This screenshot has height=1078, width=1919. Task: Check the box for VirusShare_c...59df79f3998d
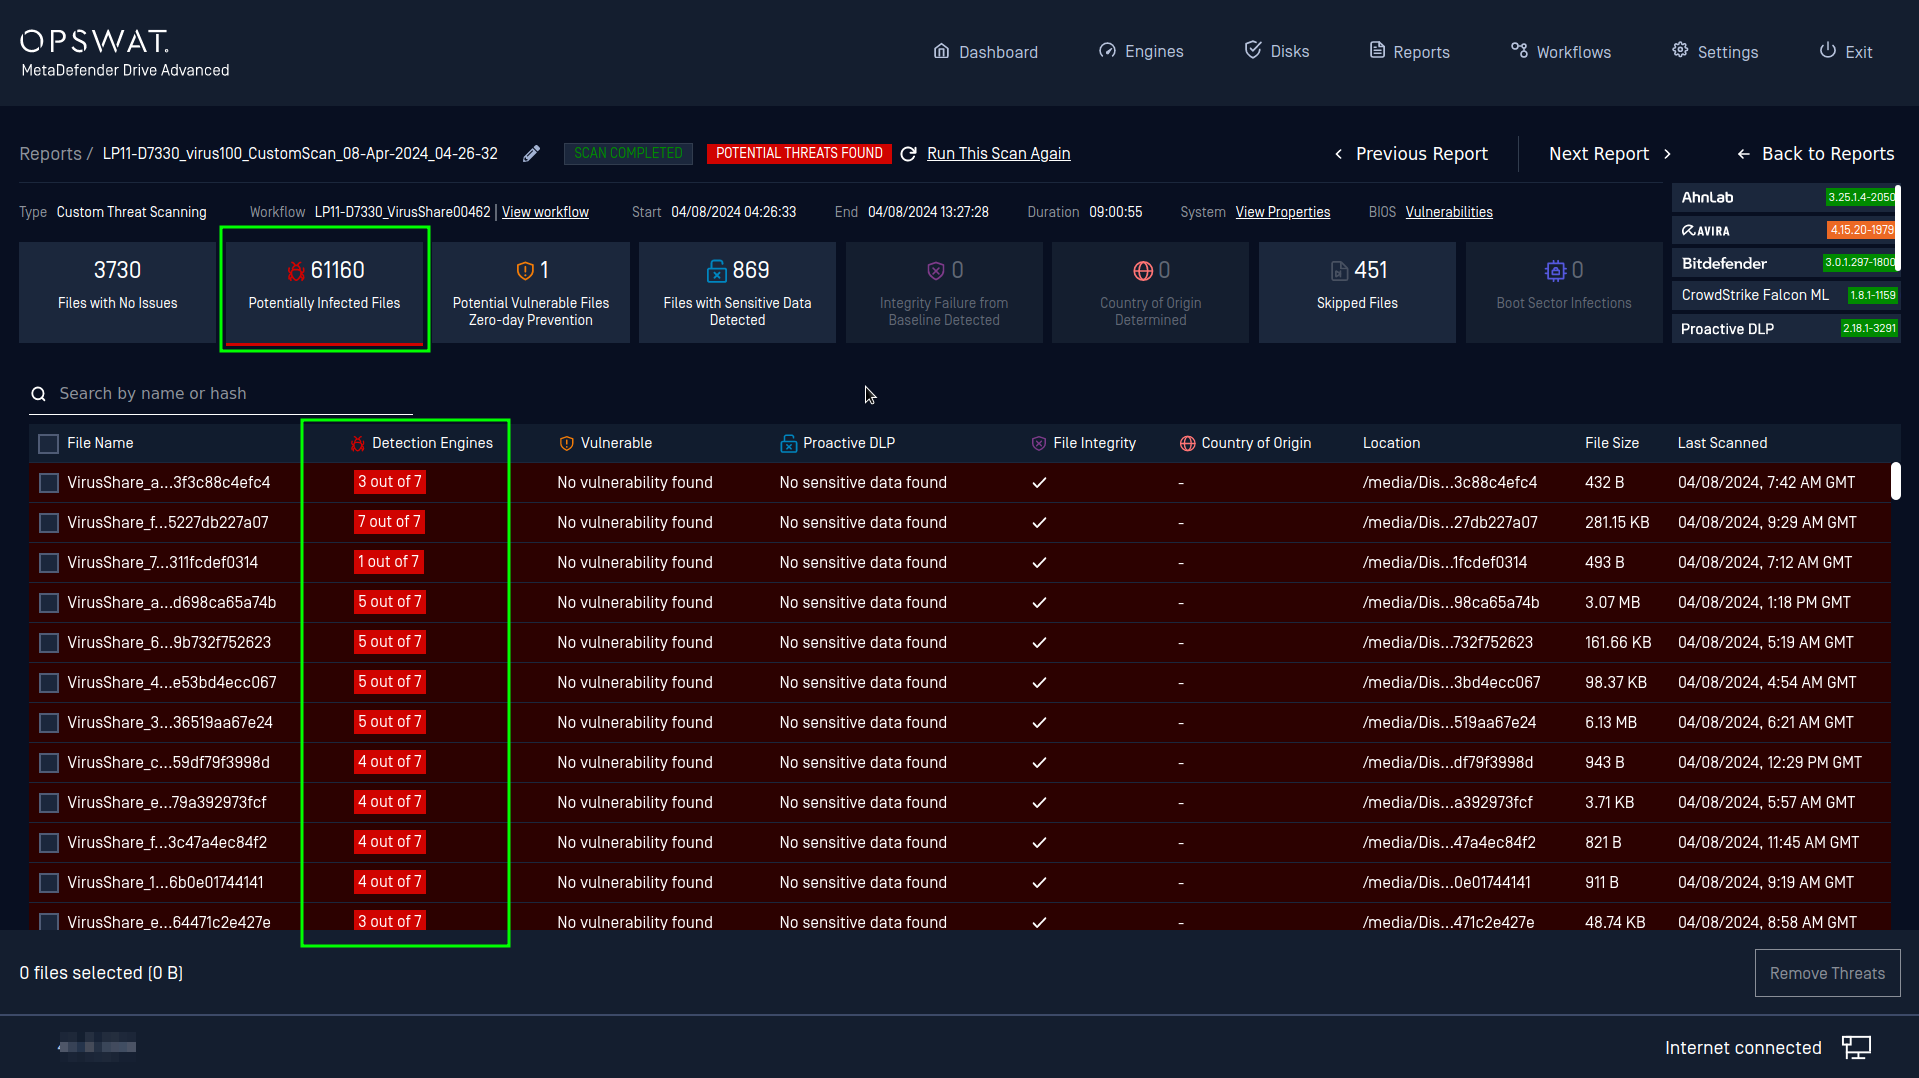coord(48,763)
